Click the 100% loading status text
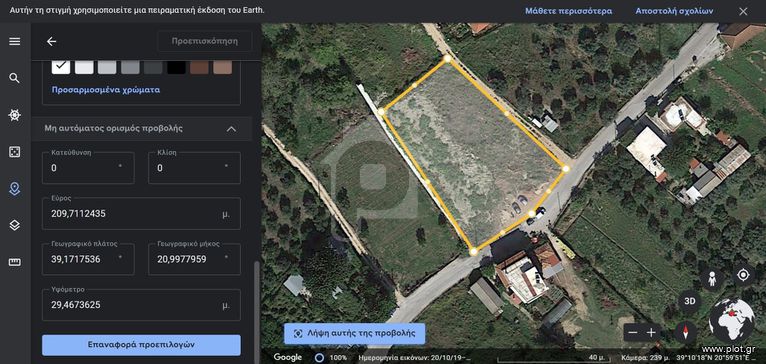Viewport: 766px width, 364px height. pos(339,358)
